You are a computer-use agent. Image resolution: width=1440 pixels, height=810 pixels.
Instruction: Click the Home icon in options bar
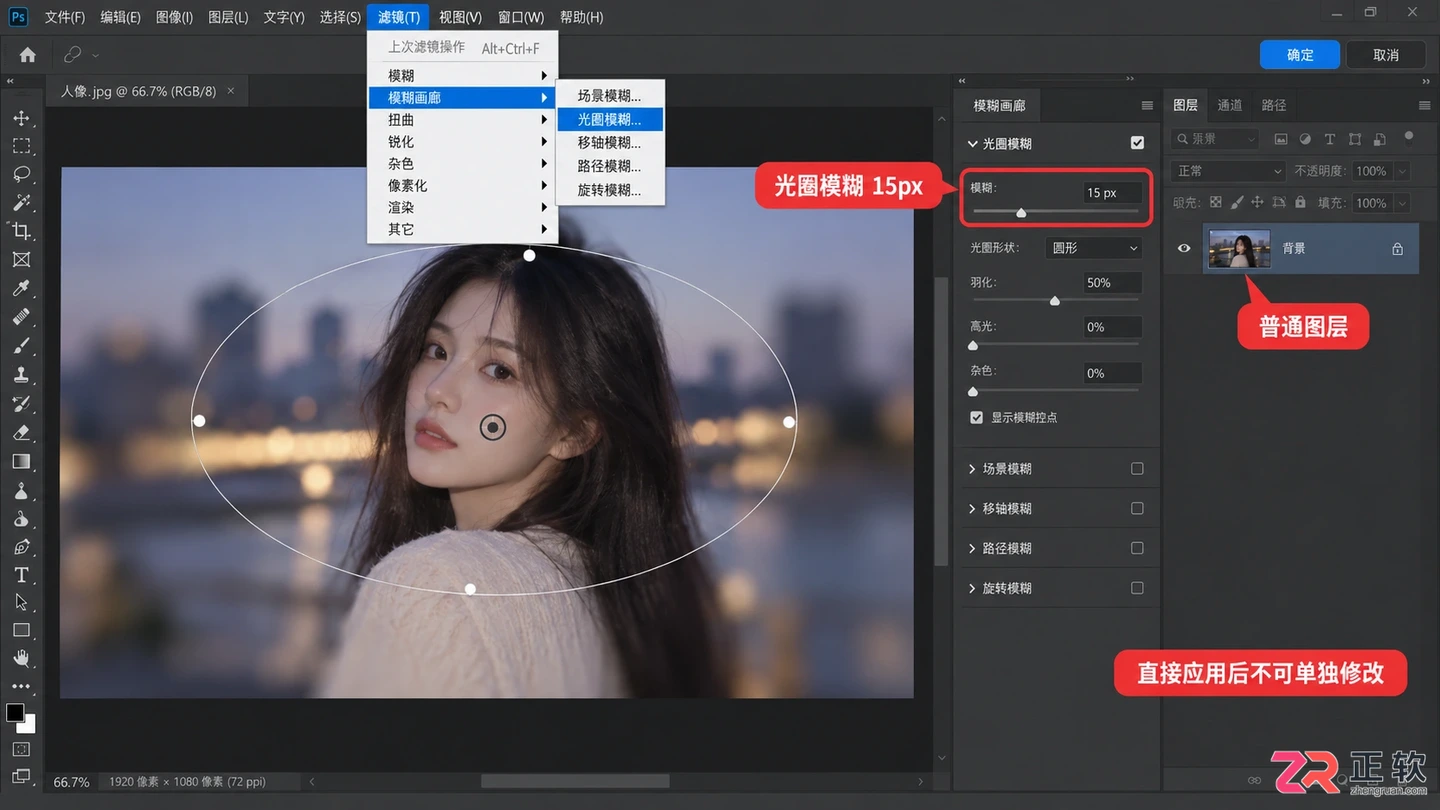point(28,55)
